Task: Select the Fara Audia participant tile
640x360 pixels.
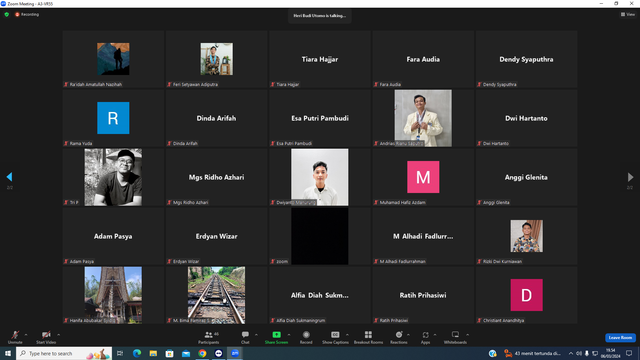Action: click(x=423, y=59)
